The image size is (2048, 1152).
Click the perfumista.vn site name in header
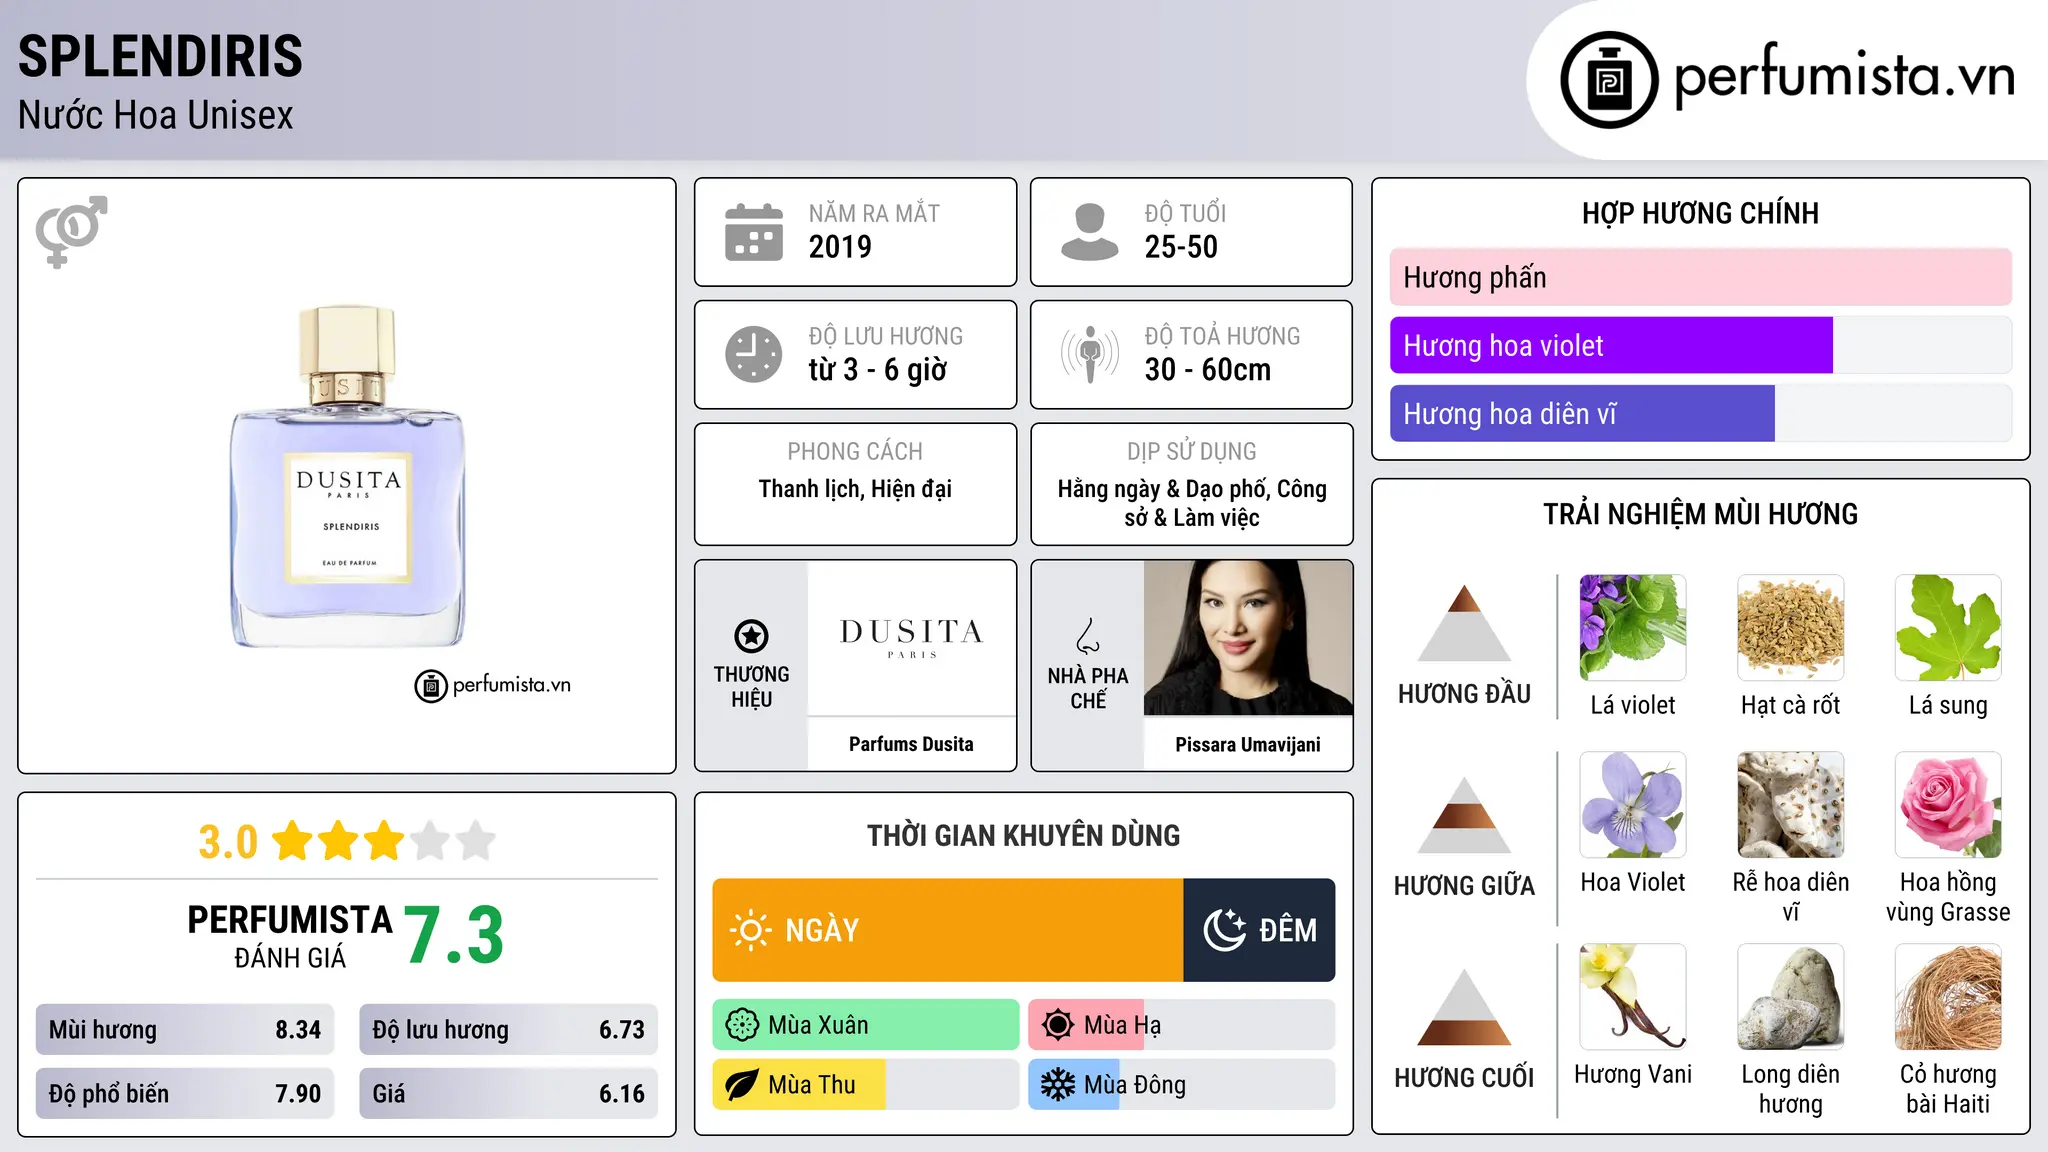click(x=1845, y=76)
